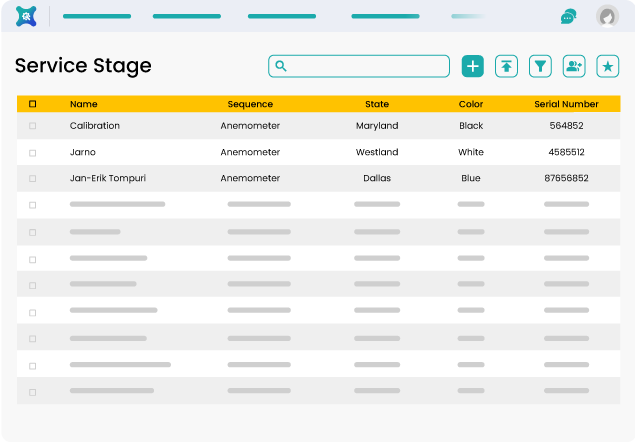Image resolution: width=635 pixels, height=442 pixels.
Task: Open the third navigation menu item
Action: [282, 16]
